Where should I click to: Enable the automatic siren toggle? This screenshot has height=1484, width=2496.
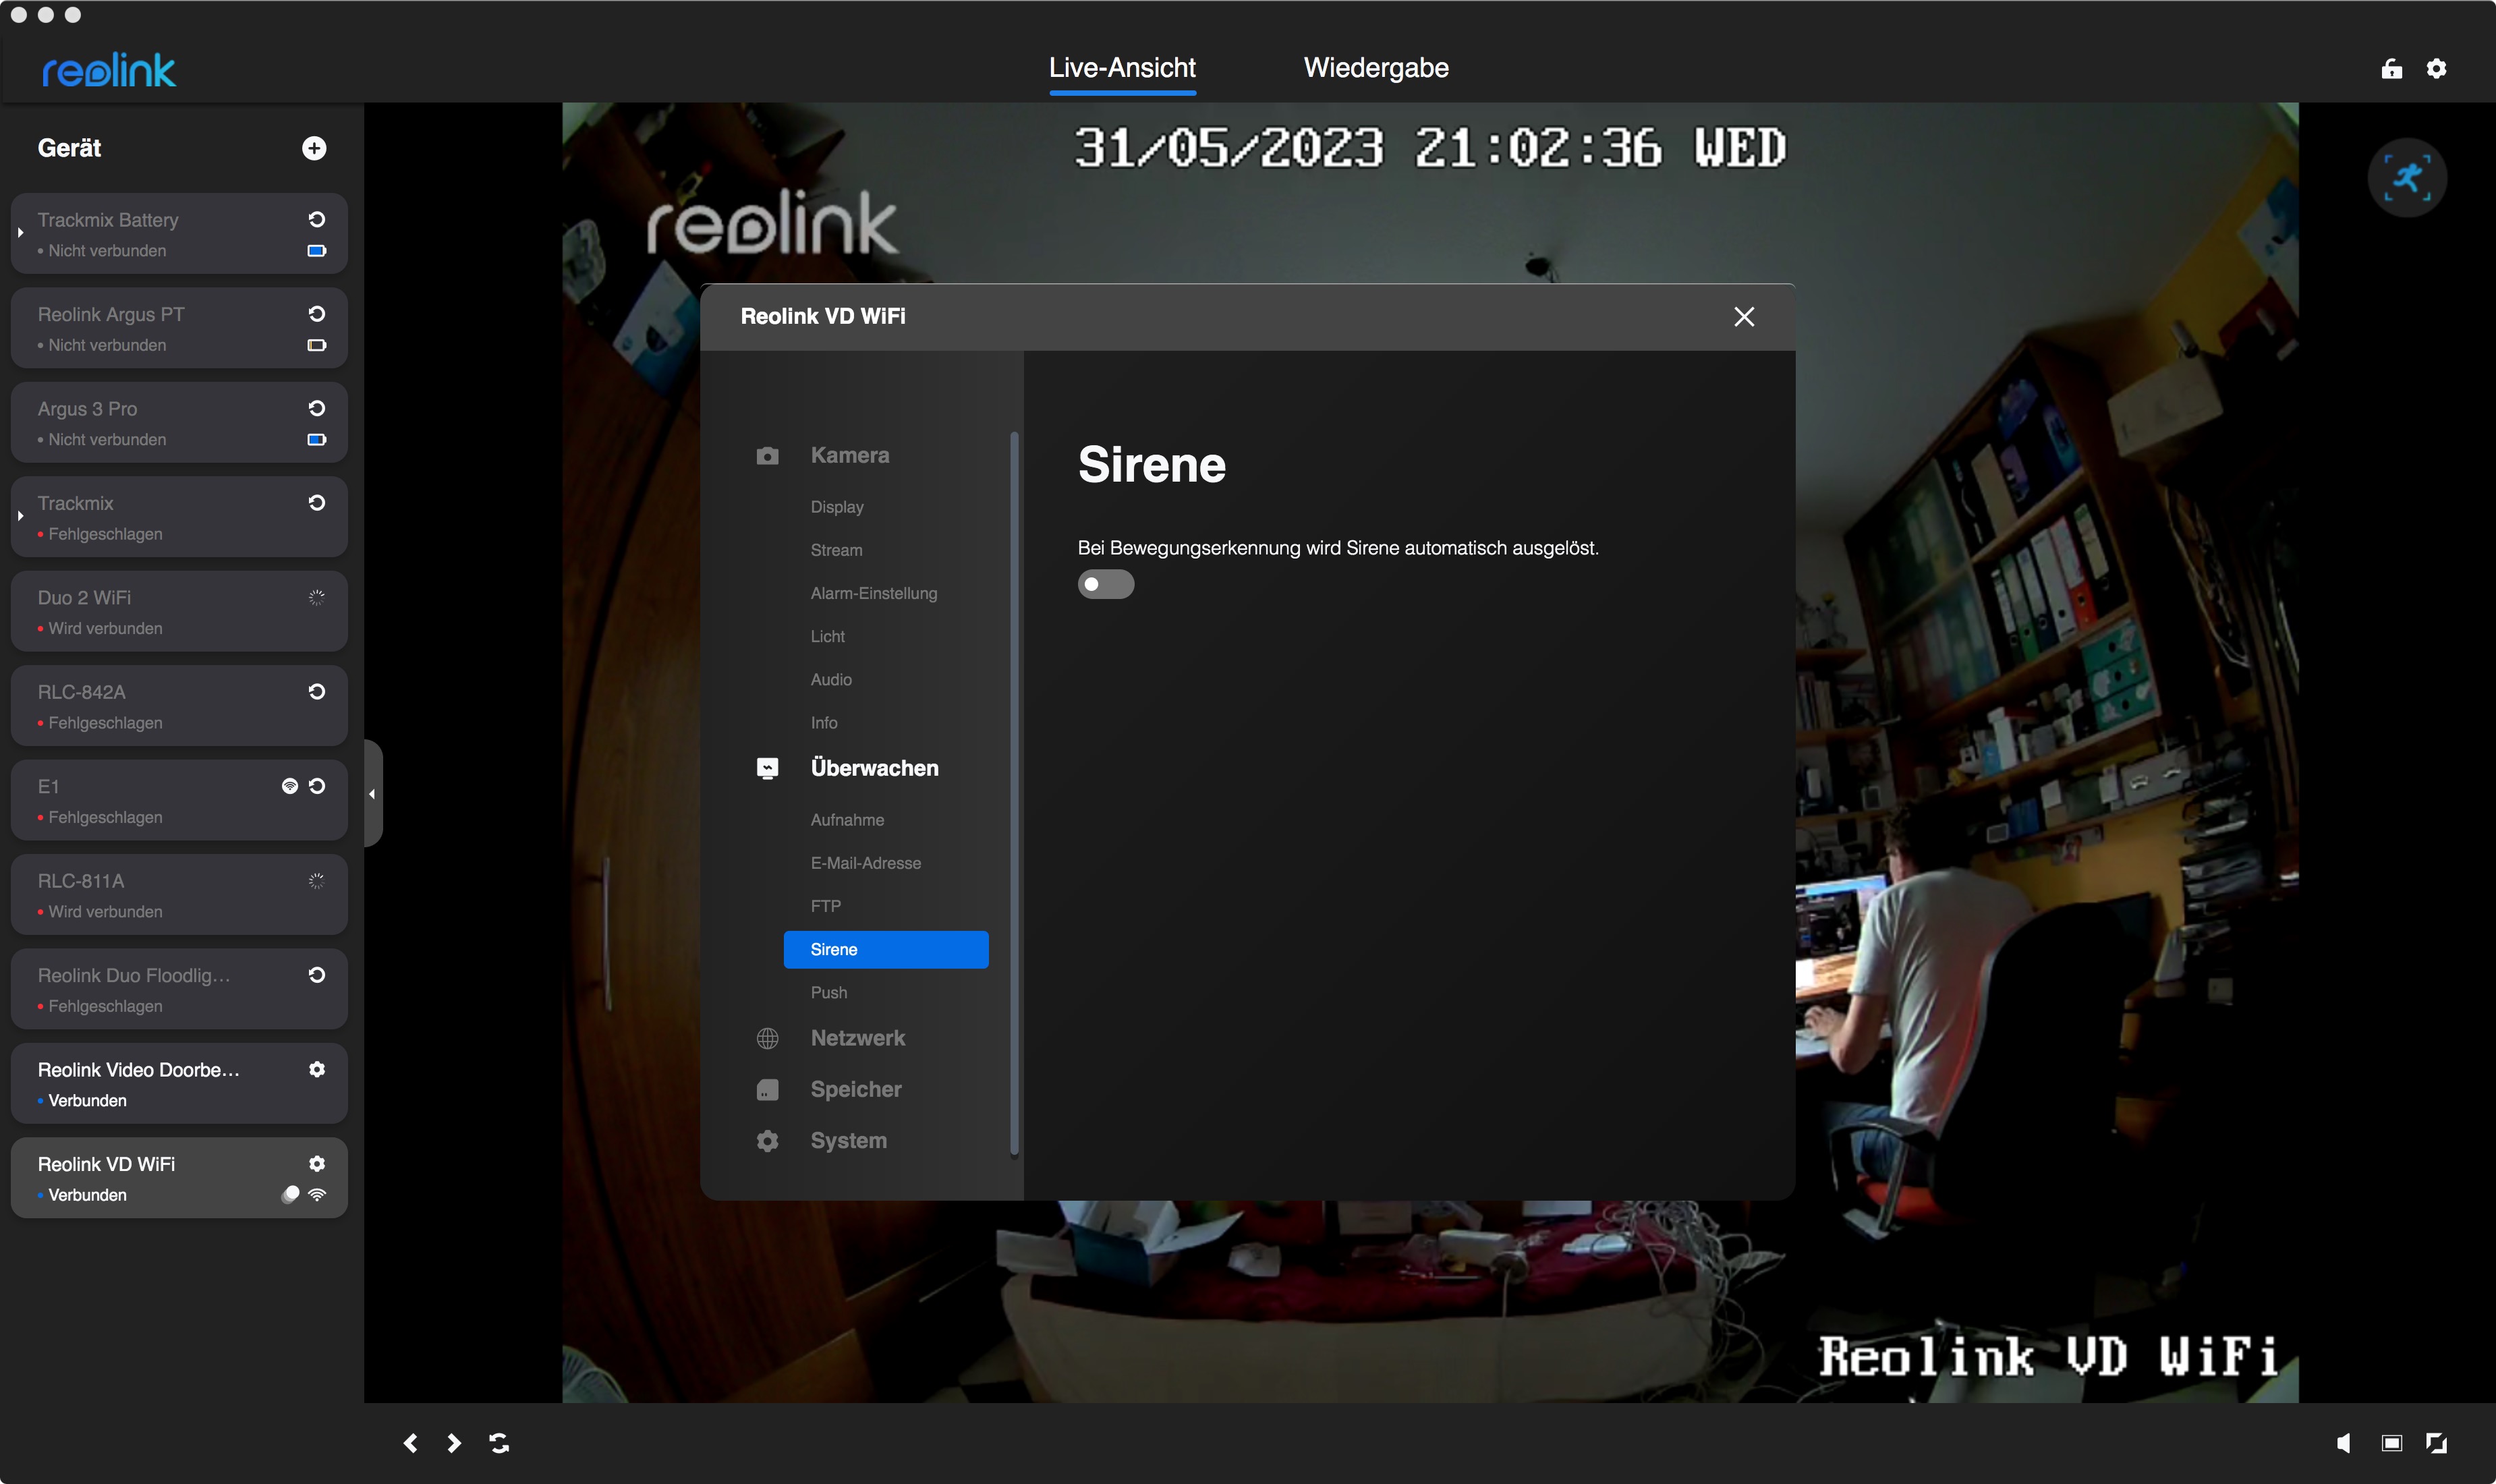(1105, 584)
